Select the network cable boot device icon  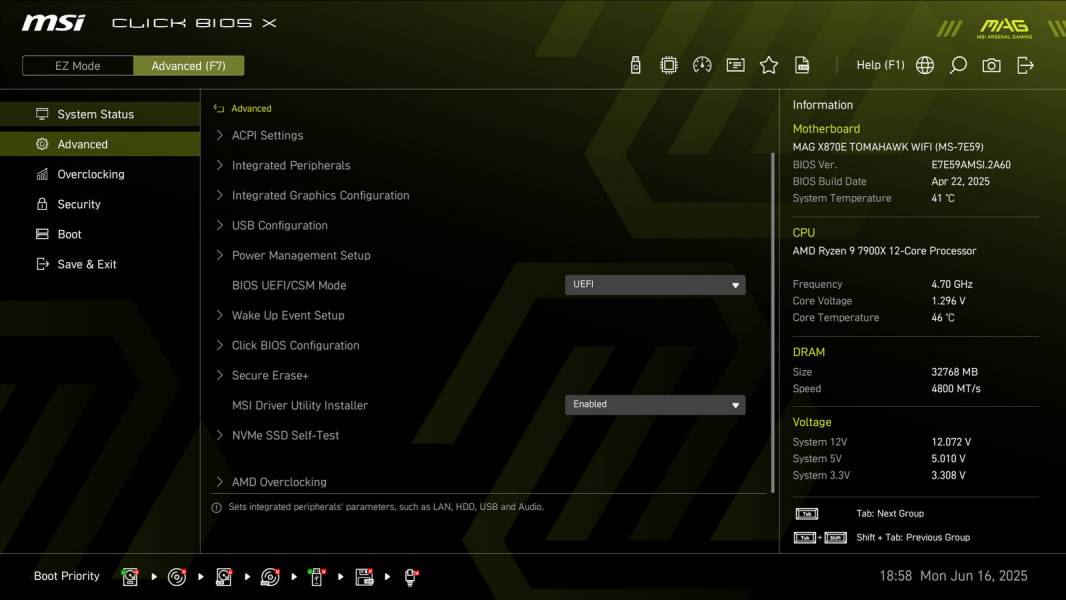coord(411,576)
